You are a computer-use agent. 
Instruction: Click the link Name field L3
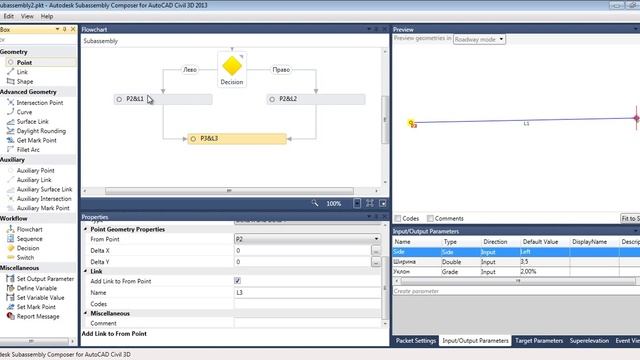click(307, 292)
